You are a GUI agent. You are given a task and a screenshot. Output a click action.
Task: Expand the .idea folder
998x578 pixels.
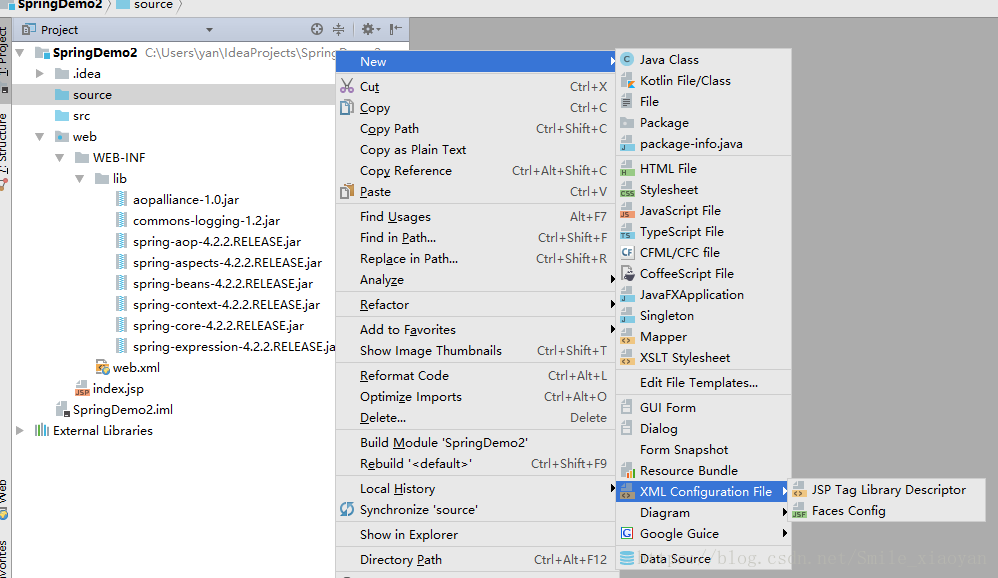click(39, 73)
